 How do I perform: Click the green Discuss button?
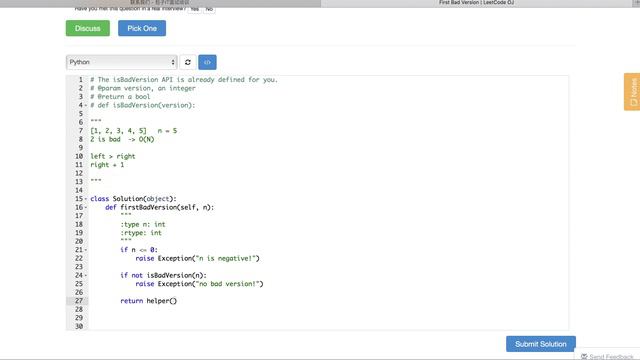tap(88, 28)
